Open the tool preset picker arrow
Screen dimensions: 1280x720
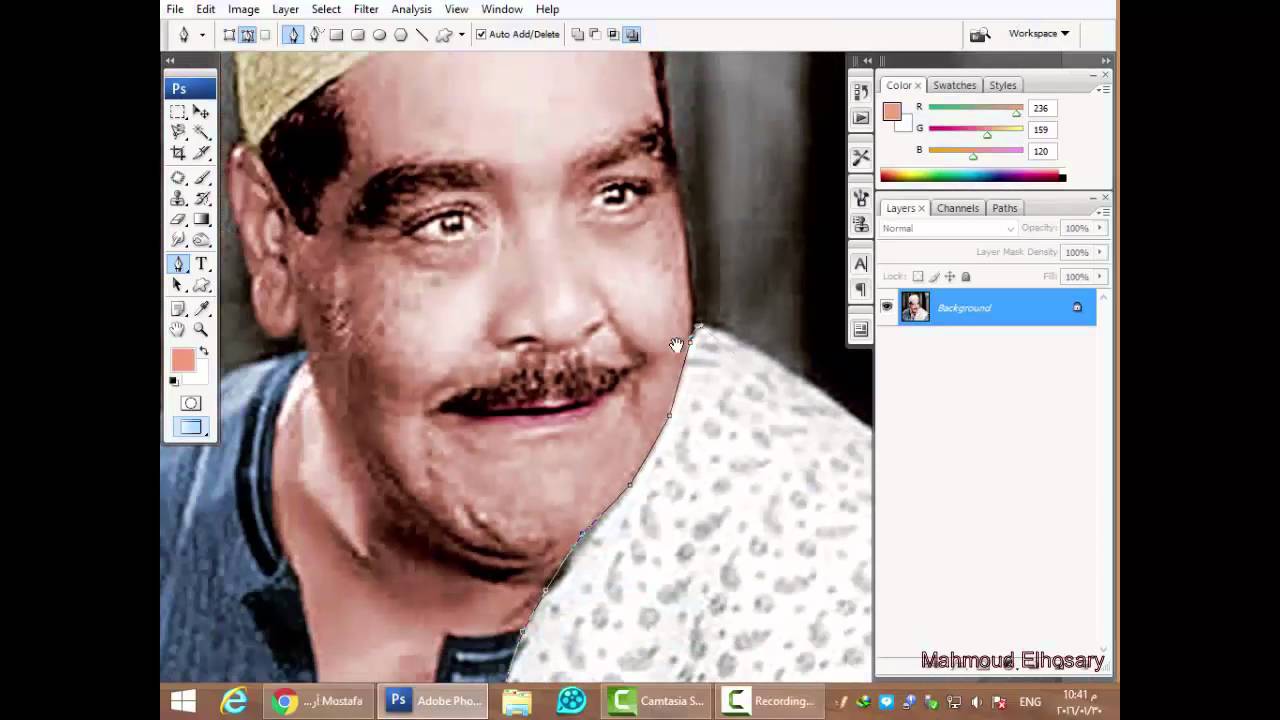click(201, 35)
